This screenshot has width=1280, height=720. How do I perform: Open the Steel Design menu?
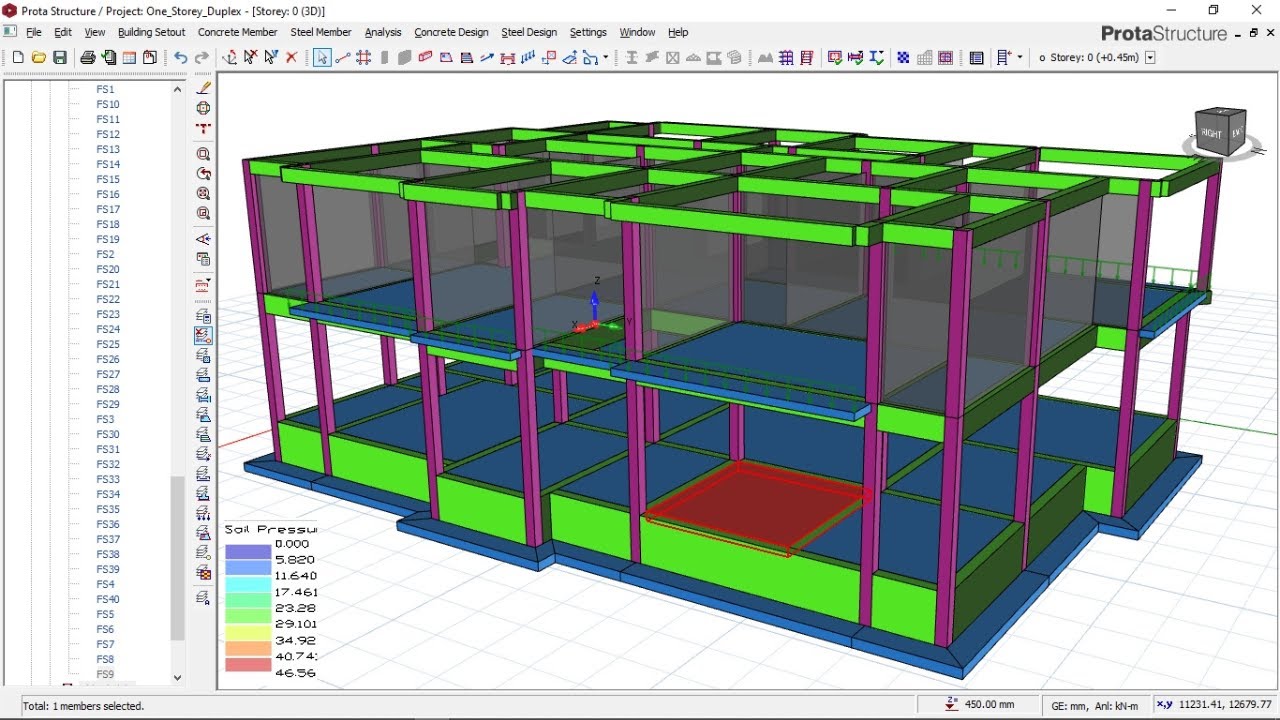click(x=529, y=32)
